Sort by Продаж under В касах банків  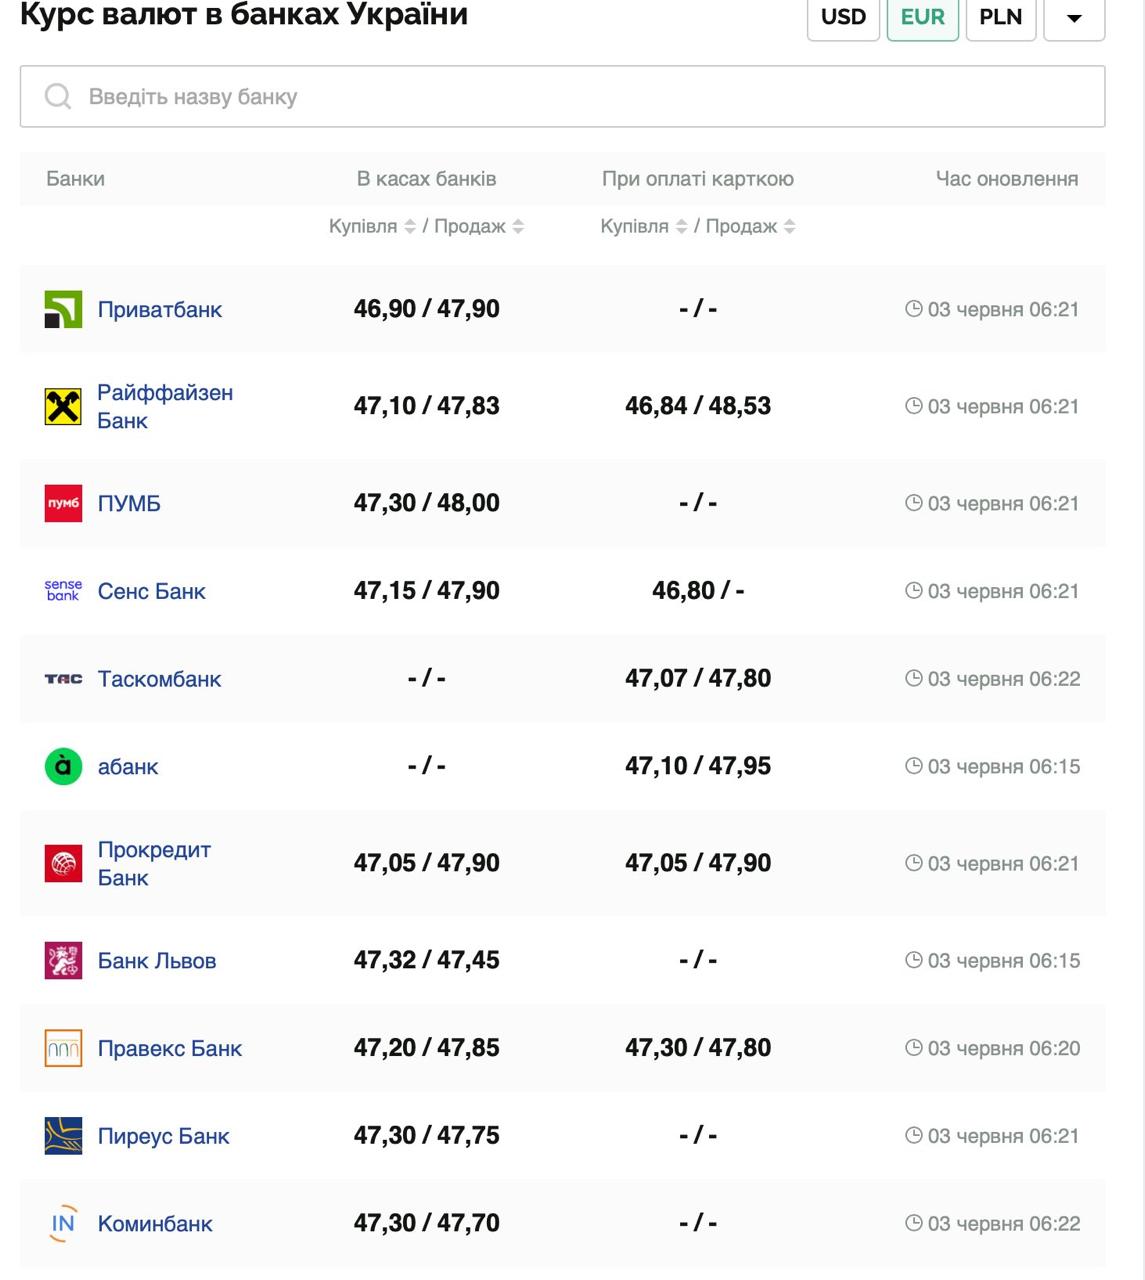point(518,227)
